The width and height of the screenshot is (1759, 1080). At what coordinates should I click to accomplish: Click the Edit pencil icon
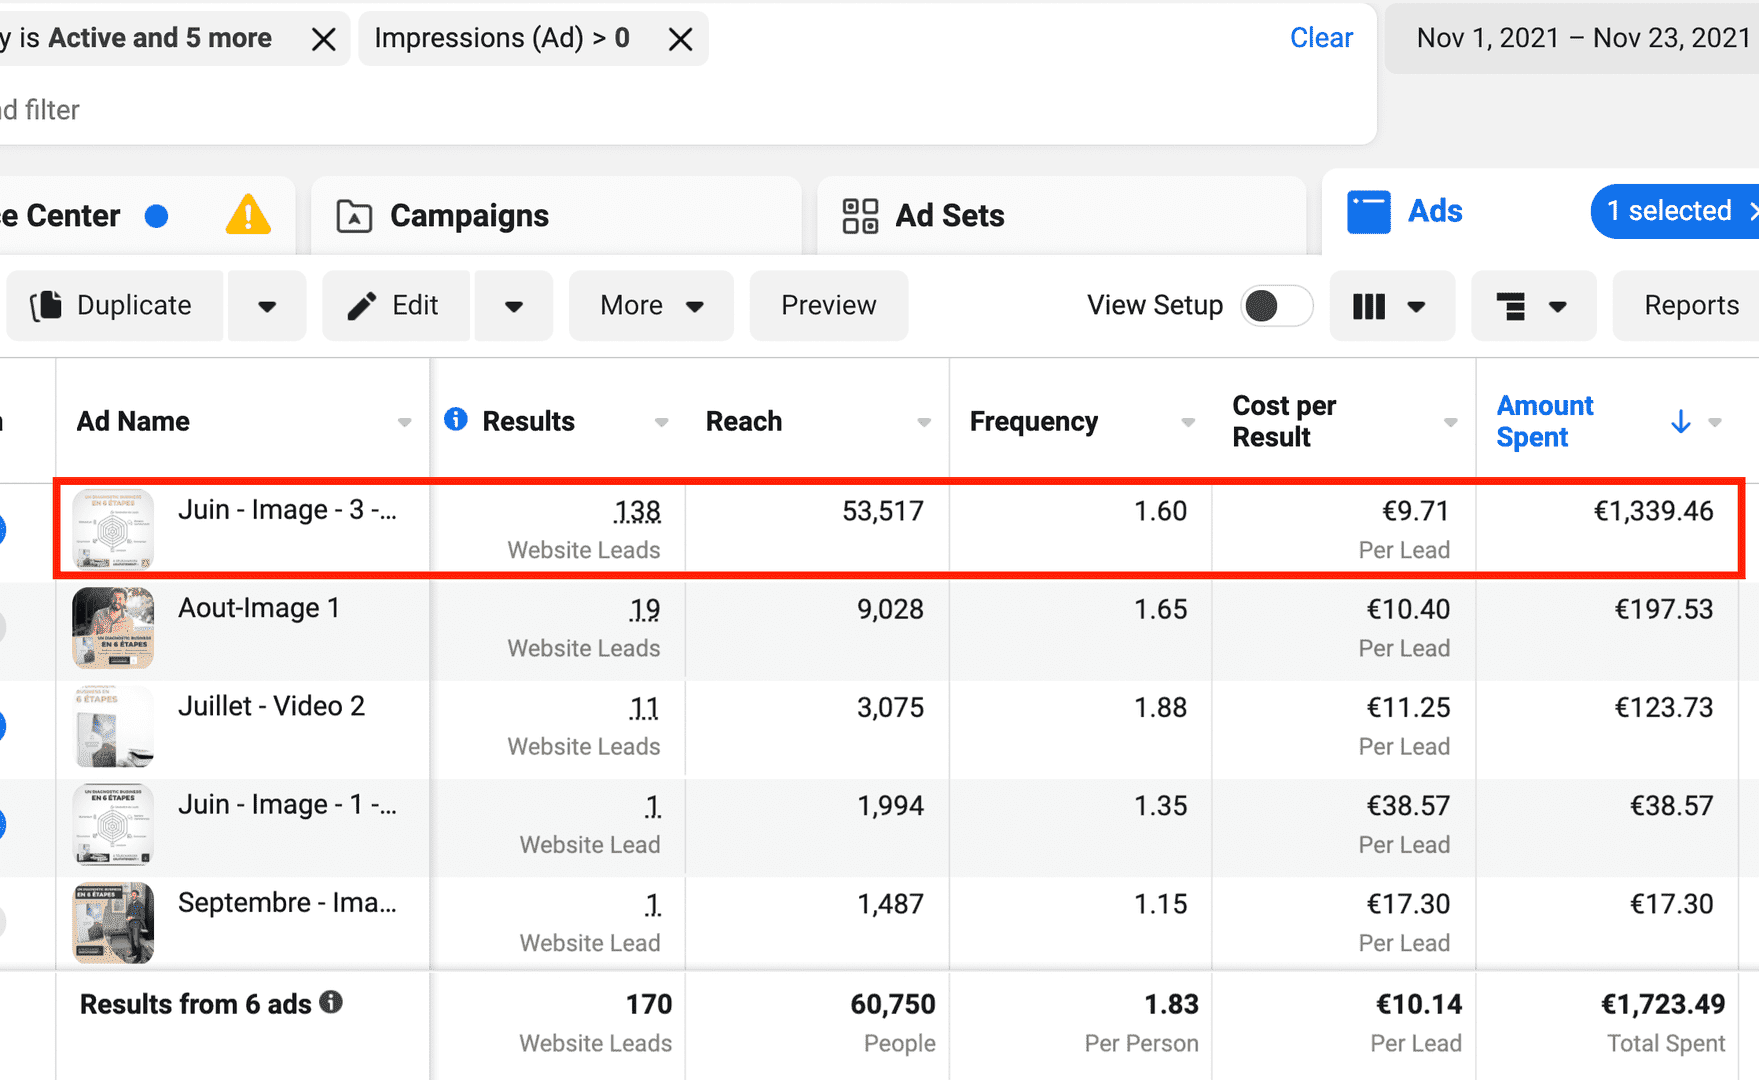coord(361,305)
